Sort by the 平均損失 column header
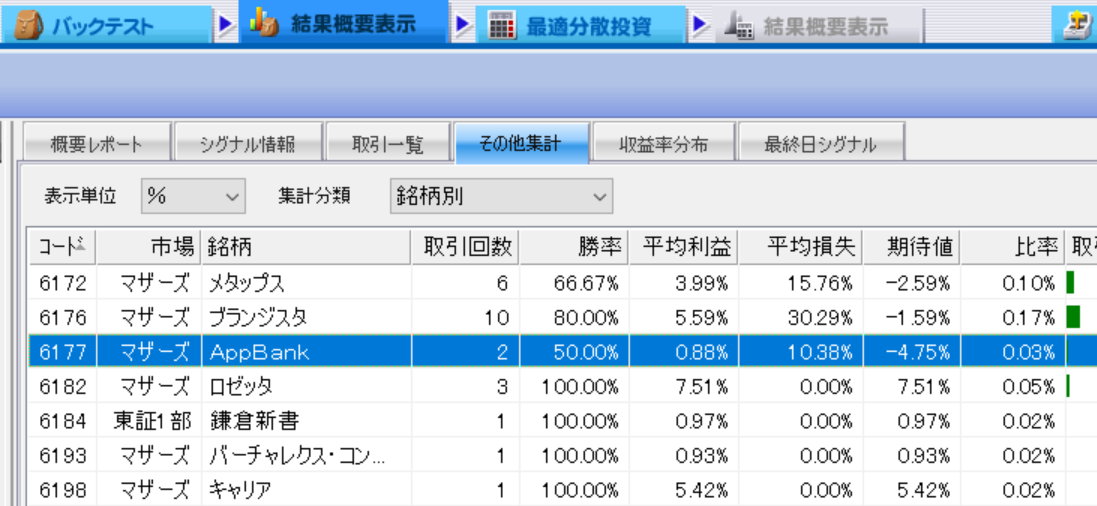The height and width of the screenshot is (506, 1097). pos(800,246)
